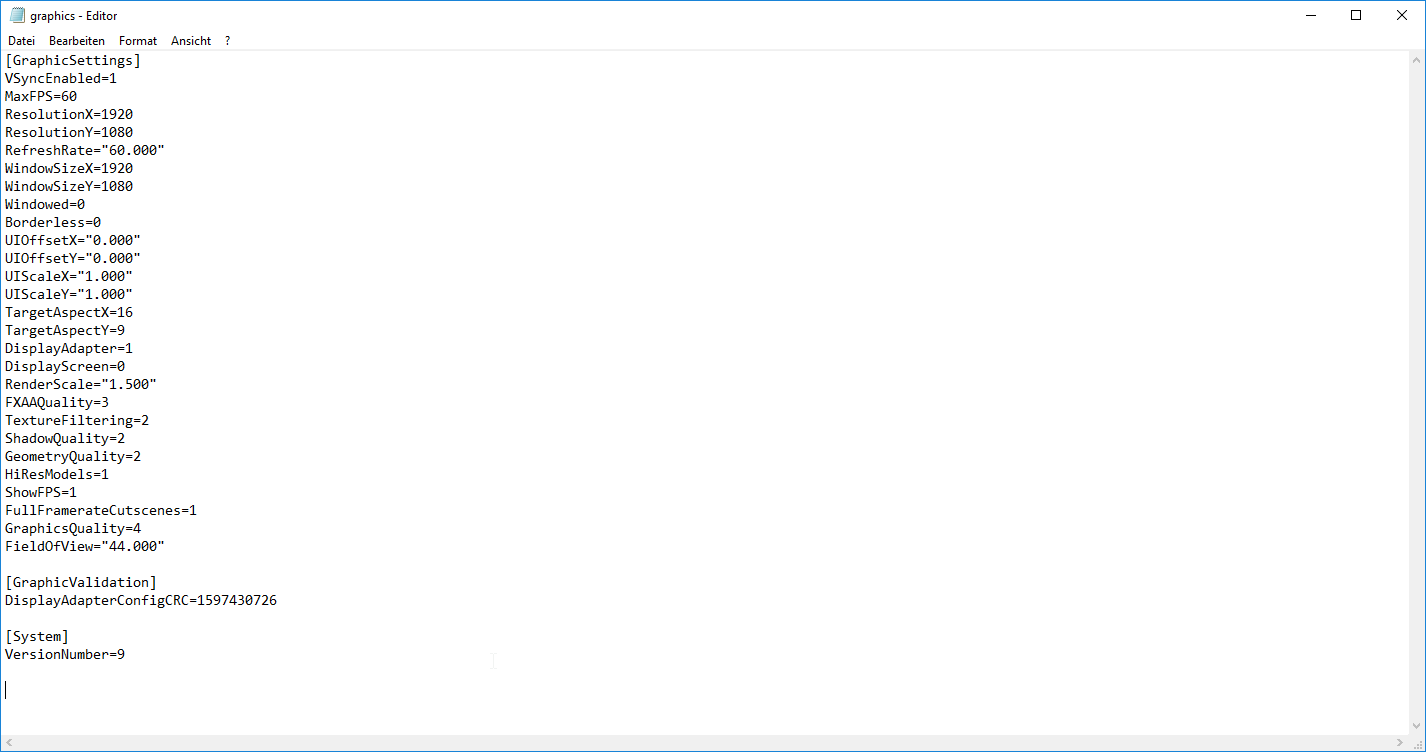This screenshot has height=752, width=1426.
Task: Click the Notepad icon in the title bar
Action: point(16,15)
